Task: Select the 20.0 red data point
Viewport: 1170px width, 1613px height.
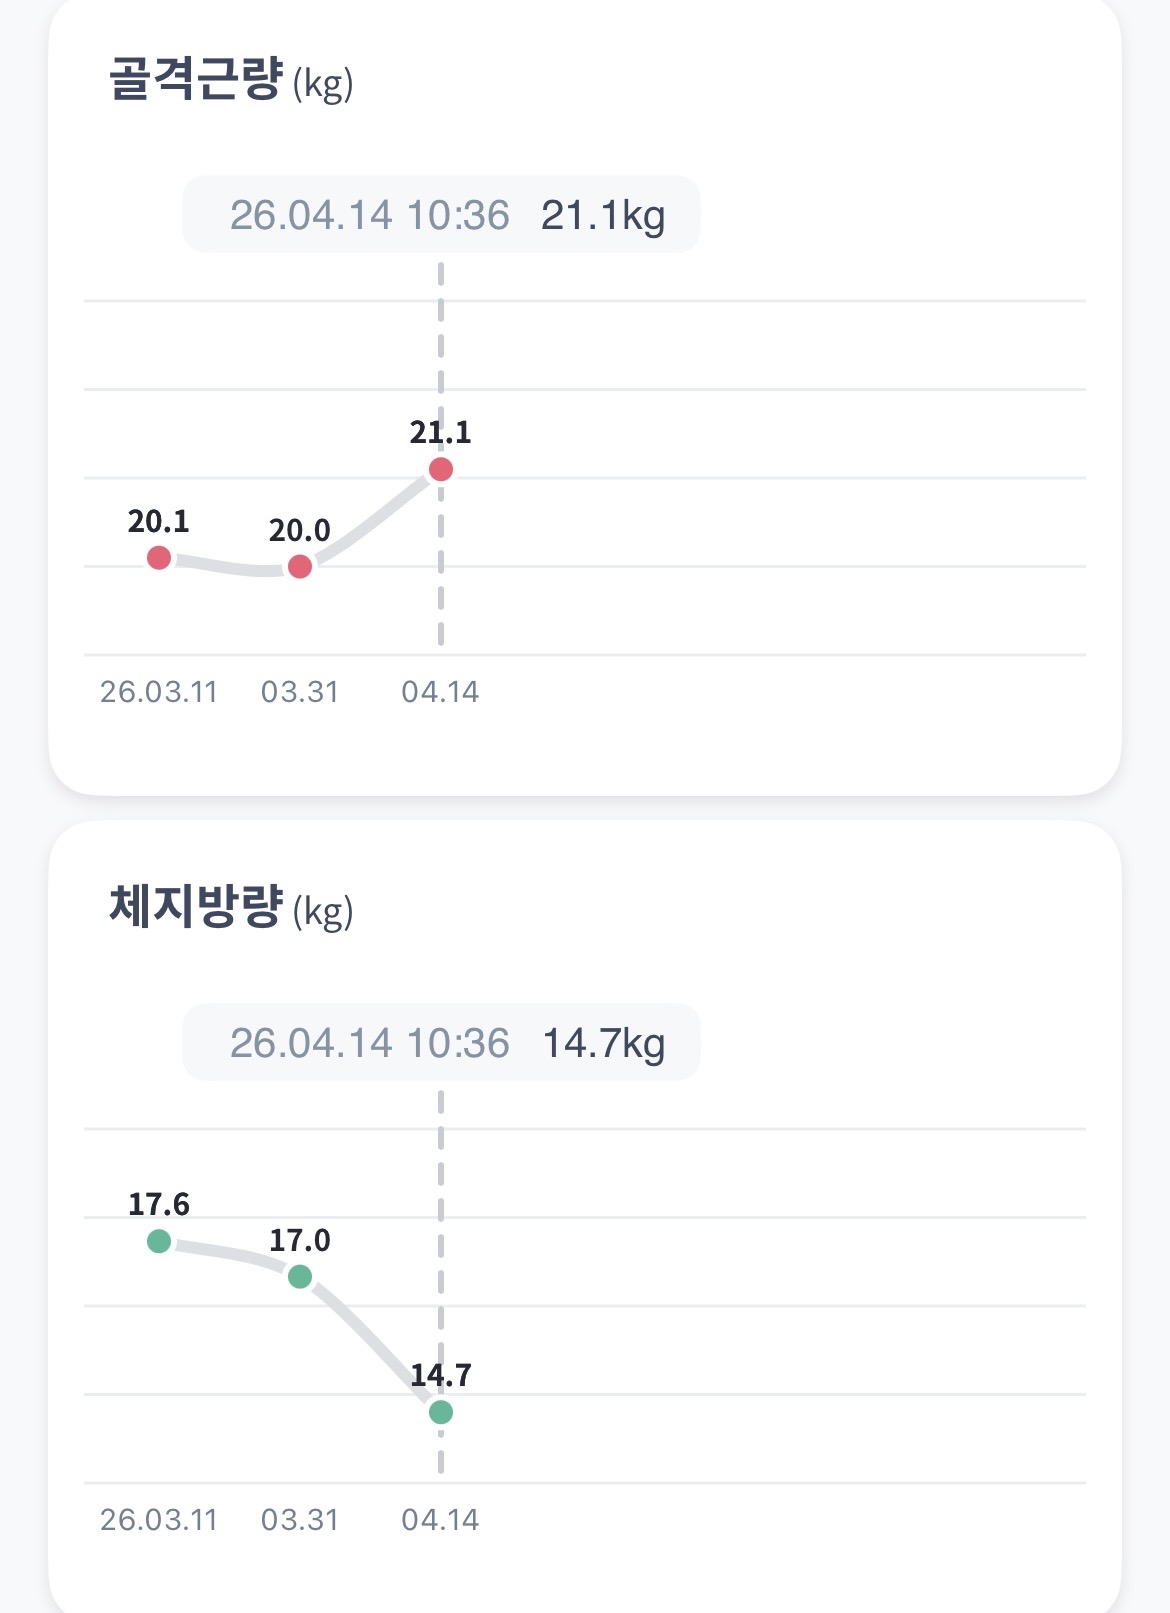Action: pos(300,567)
